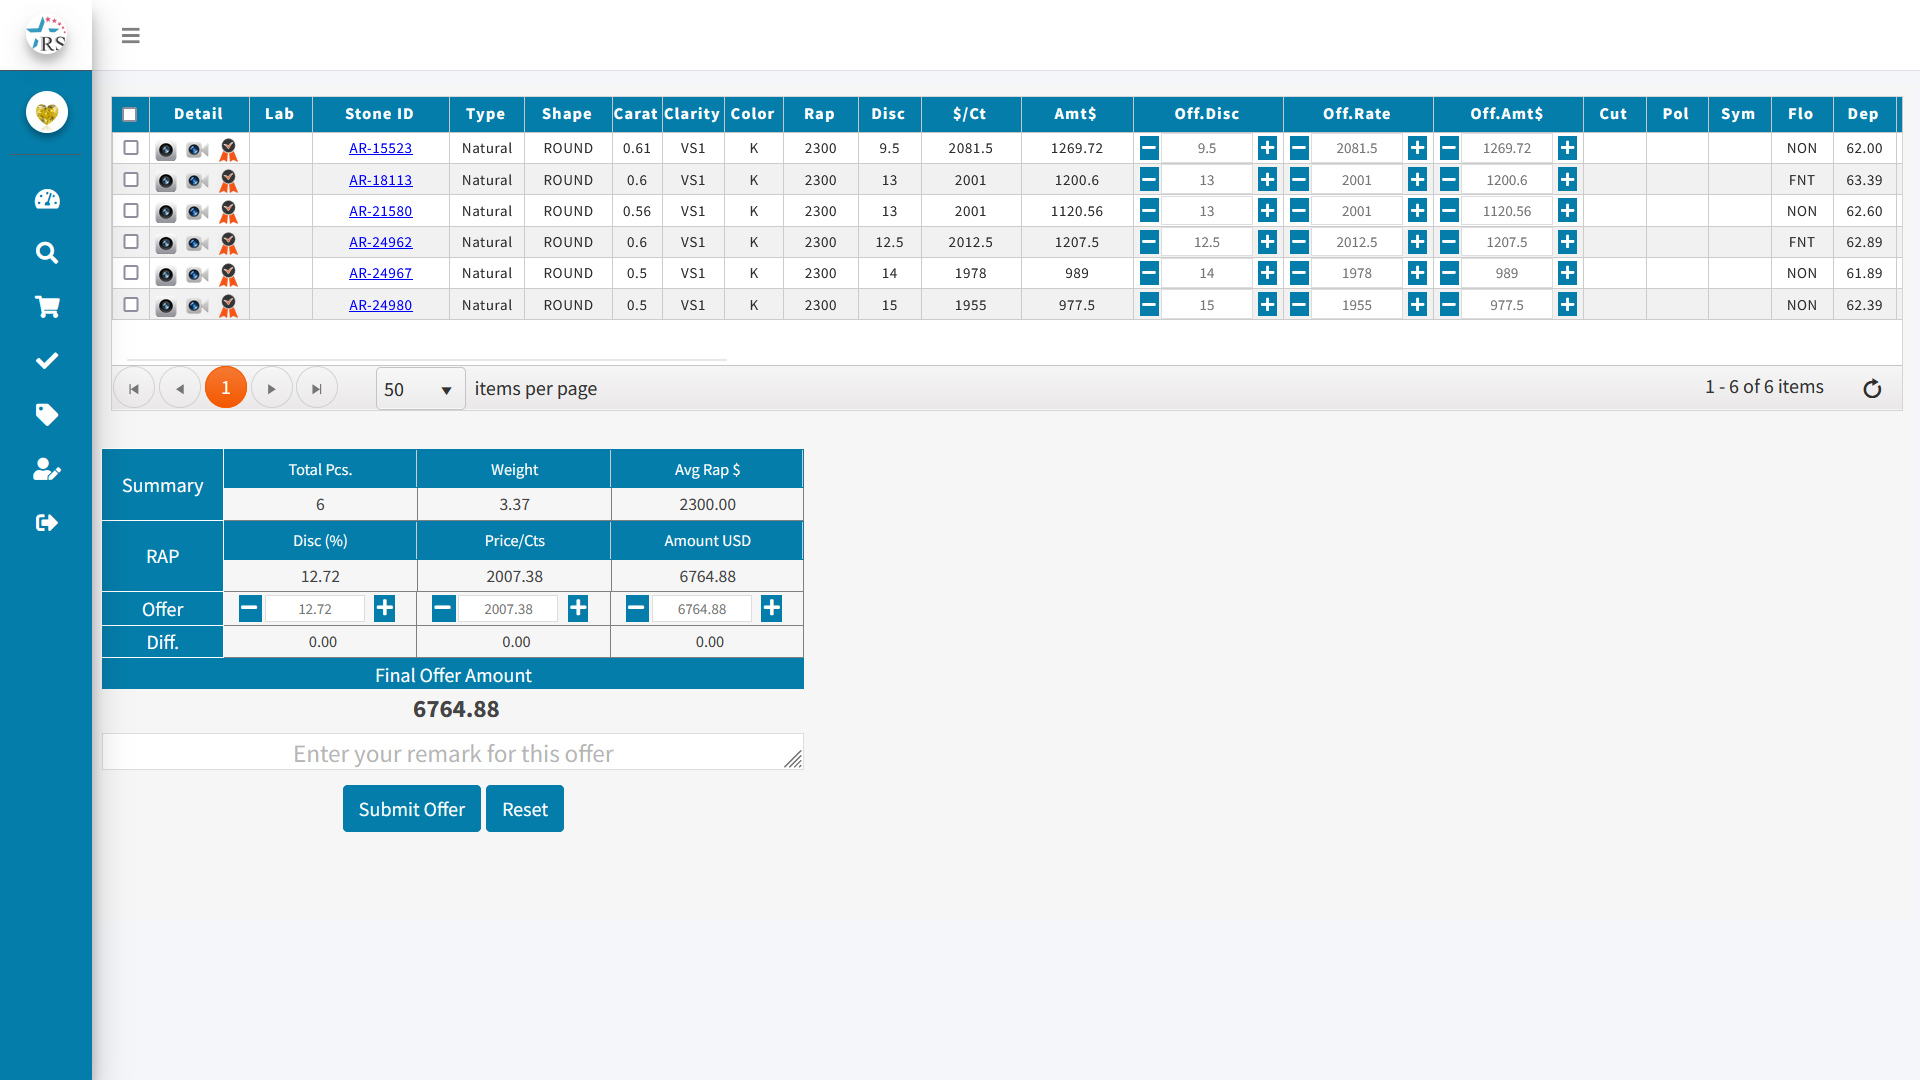Sort by the Stone ID column header
This screenshot has height=1080, width=1920.
tap(380, 114)
